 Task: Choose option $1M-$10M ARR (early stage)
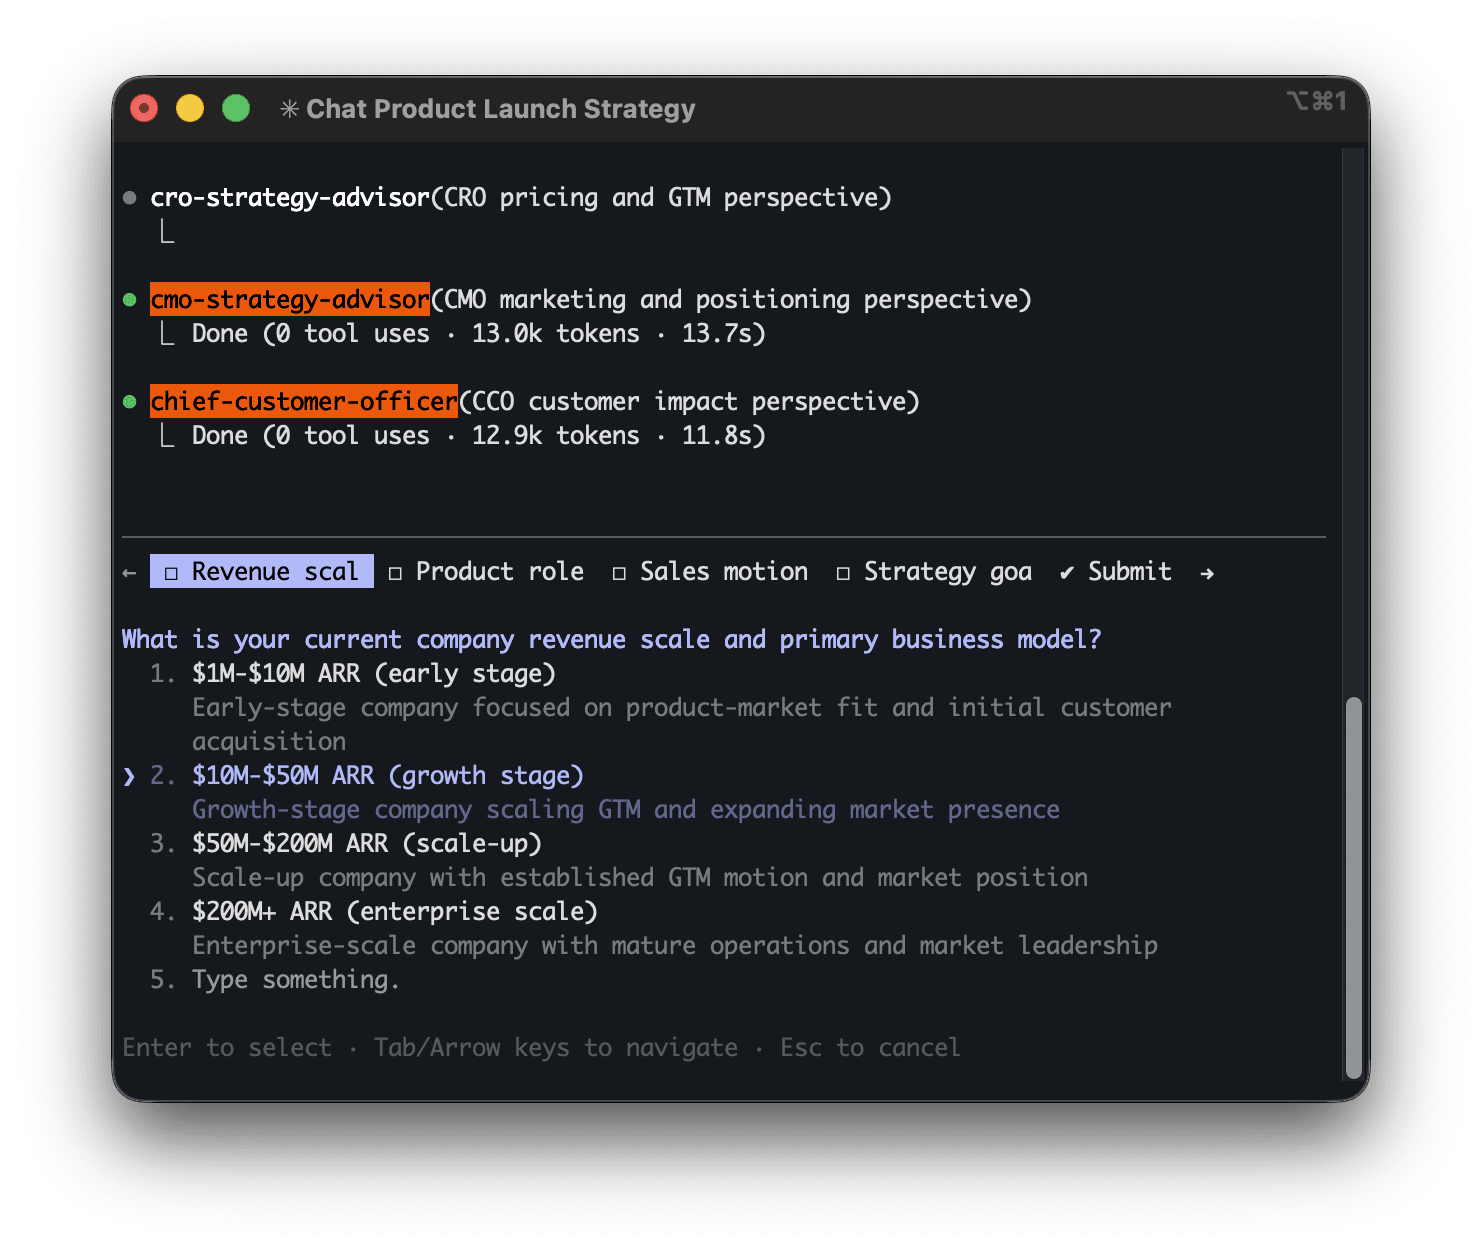(373, 673)
